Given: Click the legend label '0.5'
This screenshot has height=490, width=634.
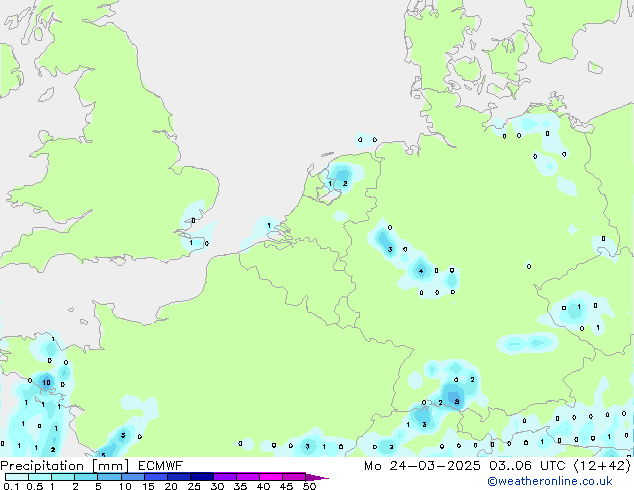Looking at the screenshot, I should click(35, 486).
